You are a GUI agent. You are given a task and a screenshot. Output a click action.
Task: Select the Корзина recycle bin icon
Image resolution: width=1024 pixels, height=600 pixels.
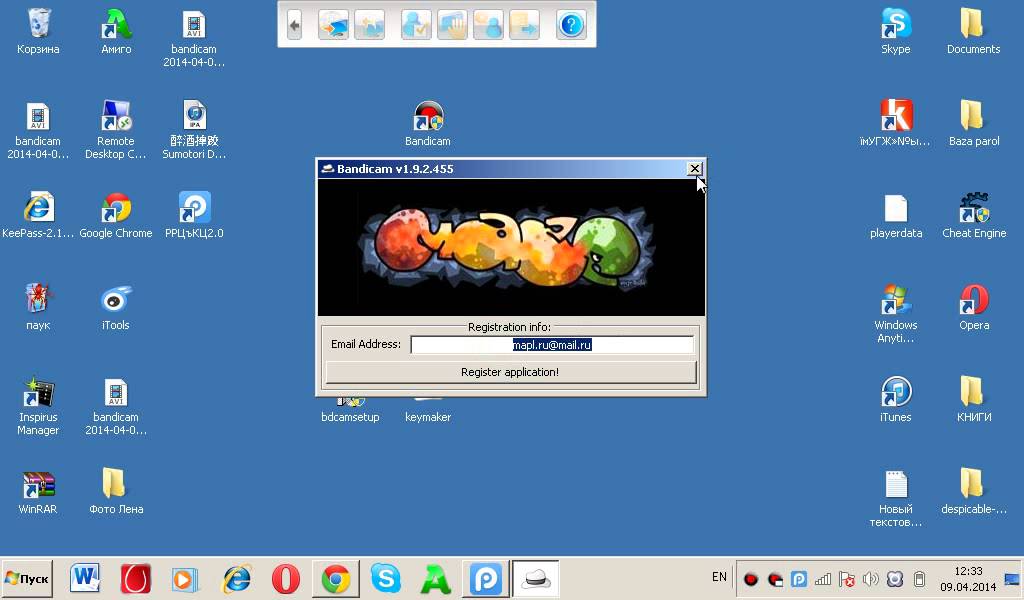[38, 31]
